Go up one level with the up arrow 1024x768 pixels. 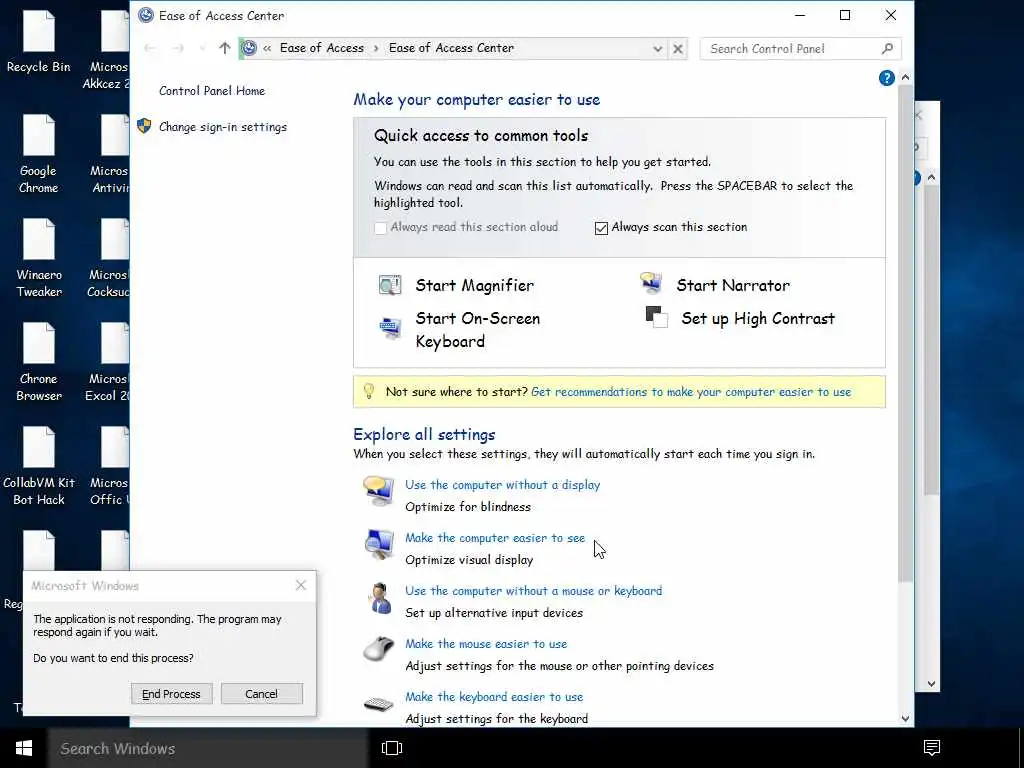[x=225, y=48]
